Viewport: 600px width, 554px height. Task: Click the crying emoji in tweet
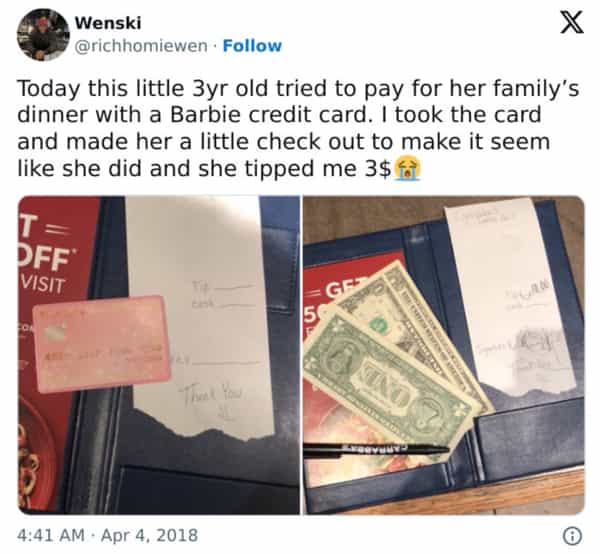pos(408,169)
